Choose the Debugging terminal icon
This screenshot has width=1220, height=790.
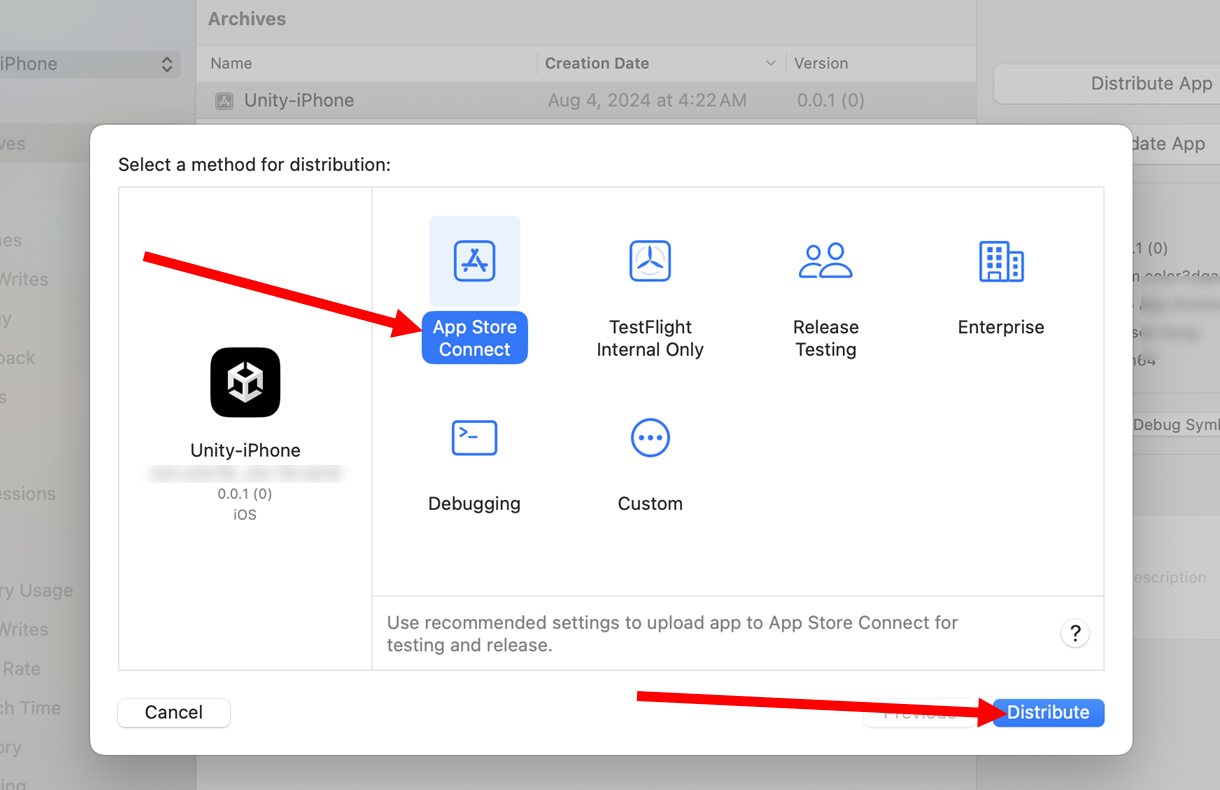pos(474,438)
